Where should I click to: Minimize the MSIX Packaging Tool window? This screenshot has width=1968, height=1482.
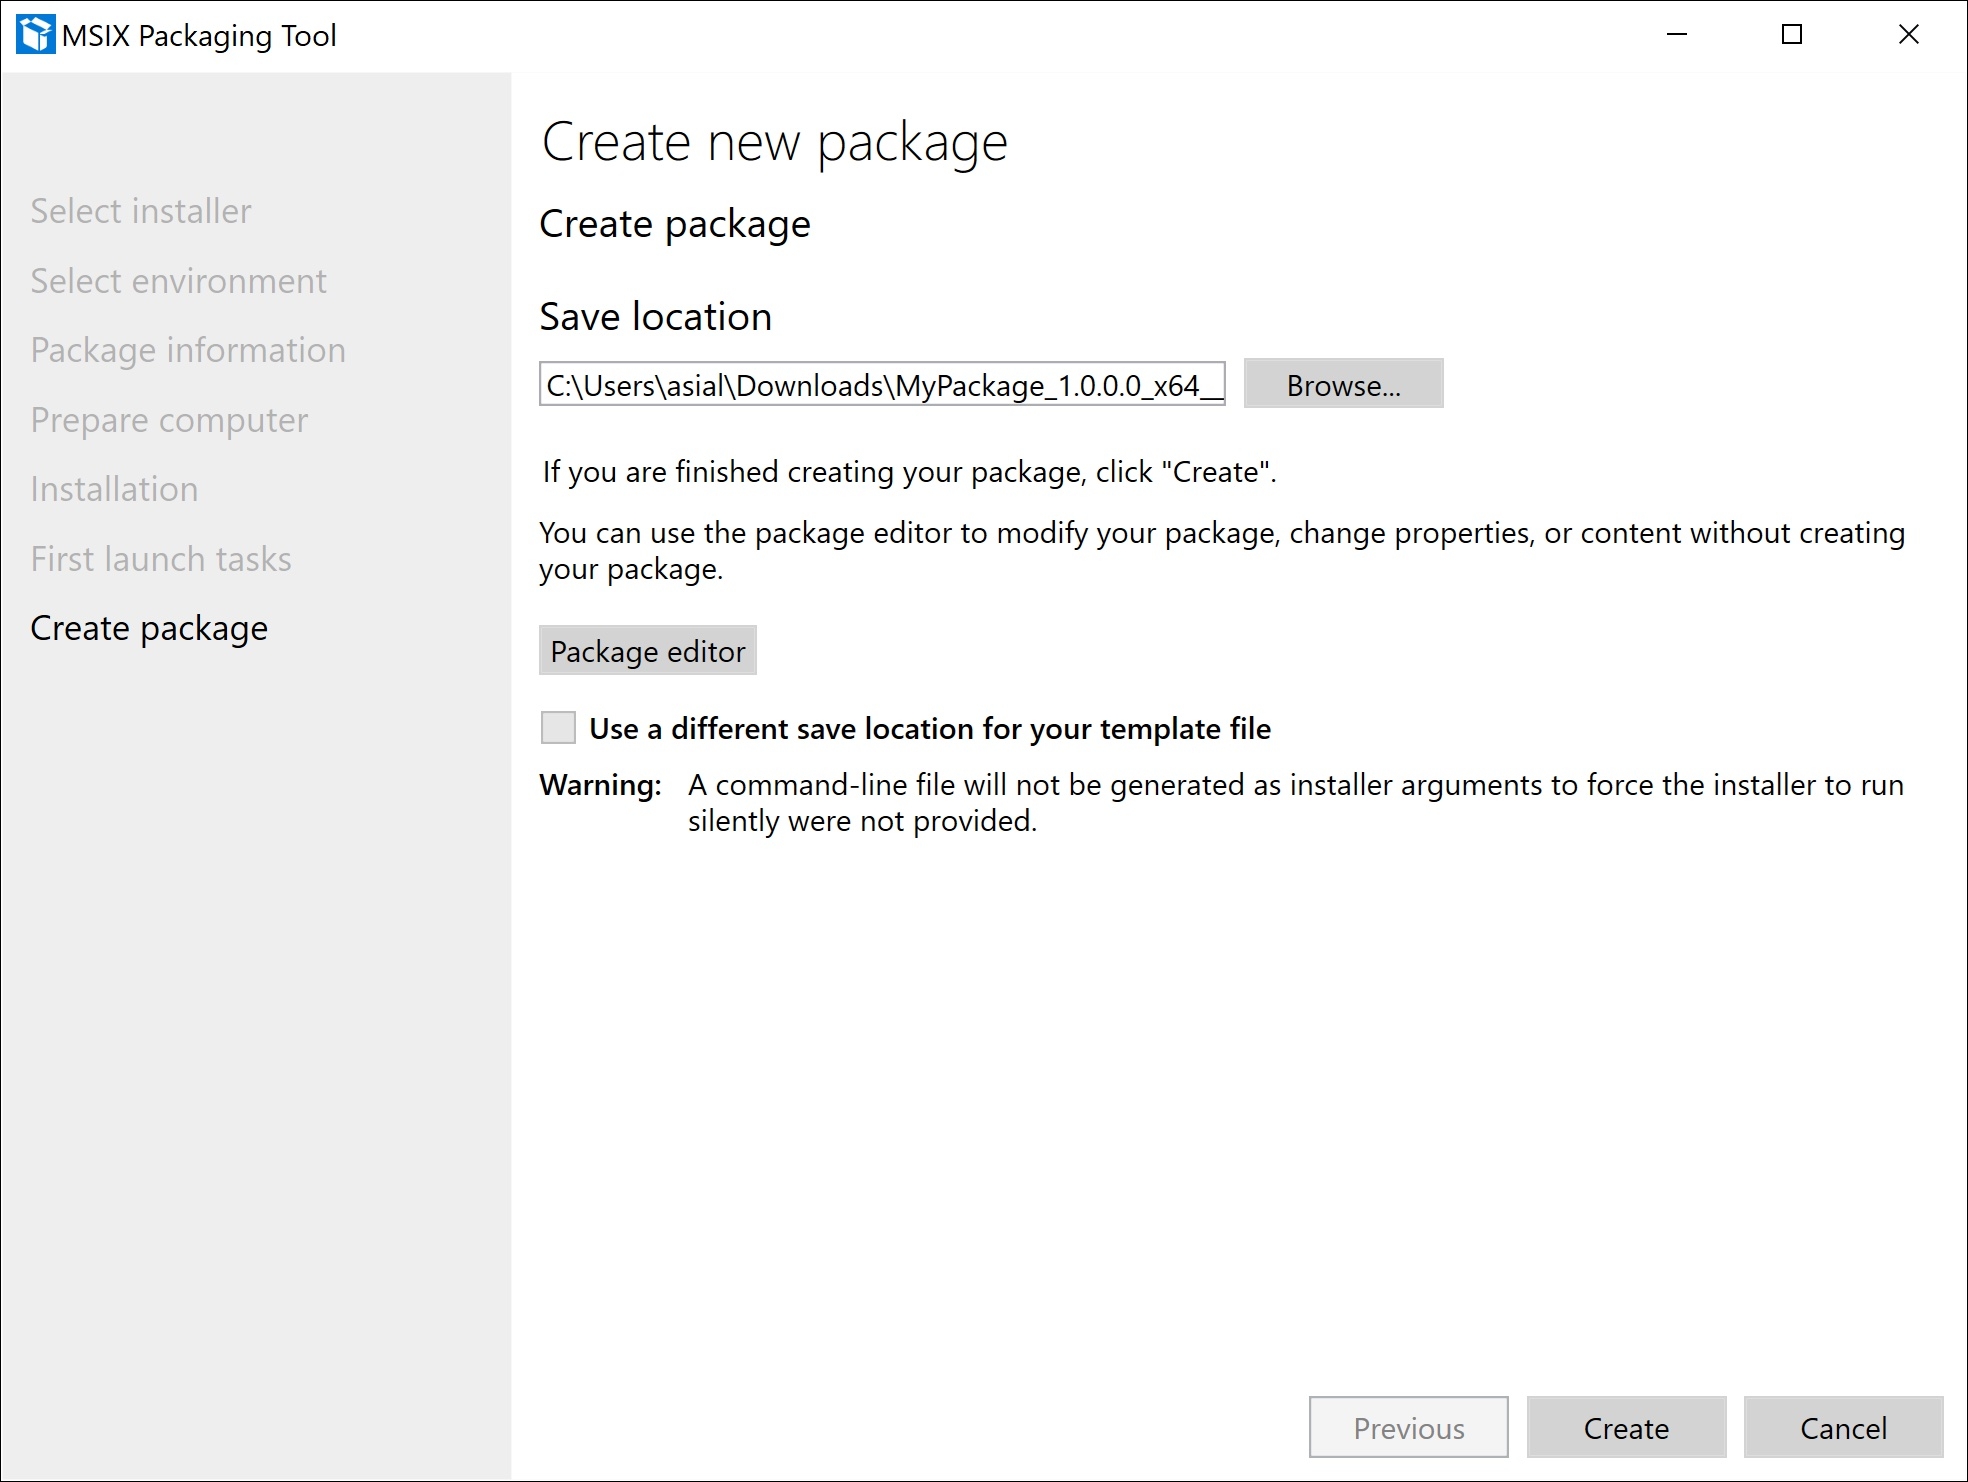(1677, 35)
